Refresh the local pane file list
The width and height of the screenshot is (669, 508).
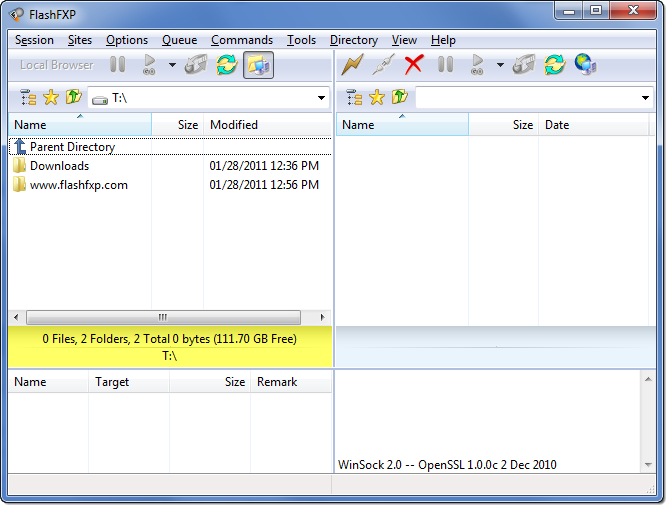tap(227, 65)
